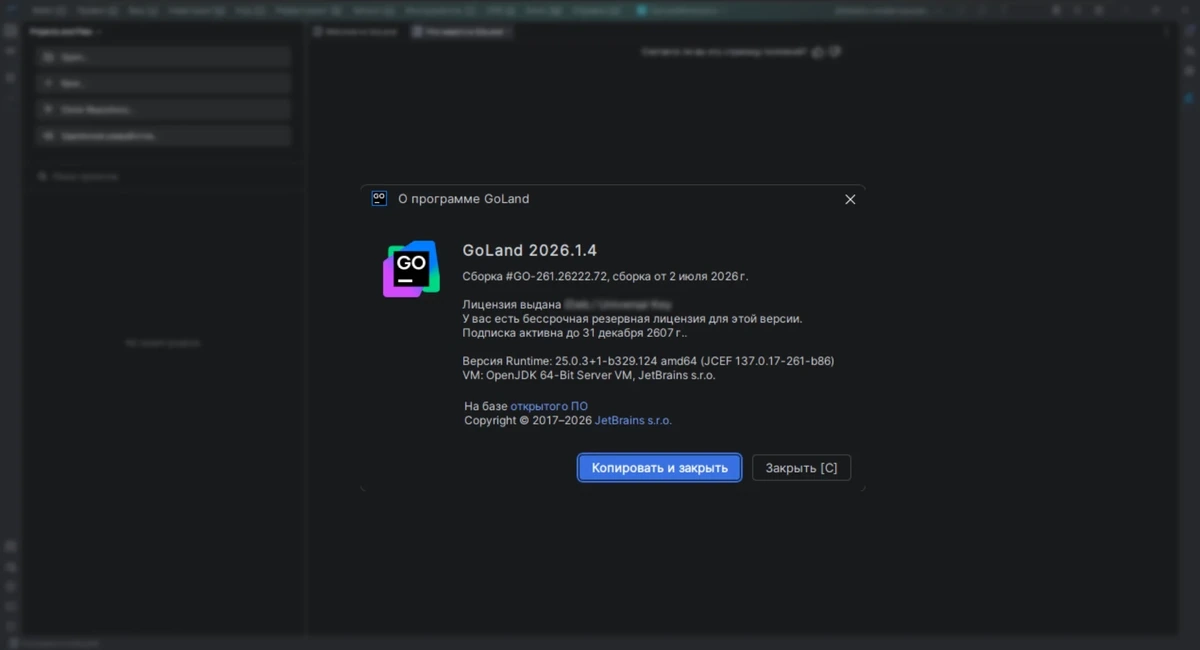Screen dimensions: 1200x650
Task: Click the blurred Open button in welcome panel
Action: [x=164, y=57]
